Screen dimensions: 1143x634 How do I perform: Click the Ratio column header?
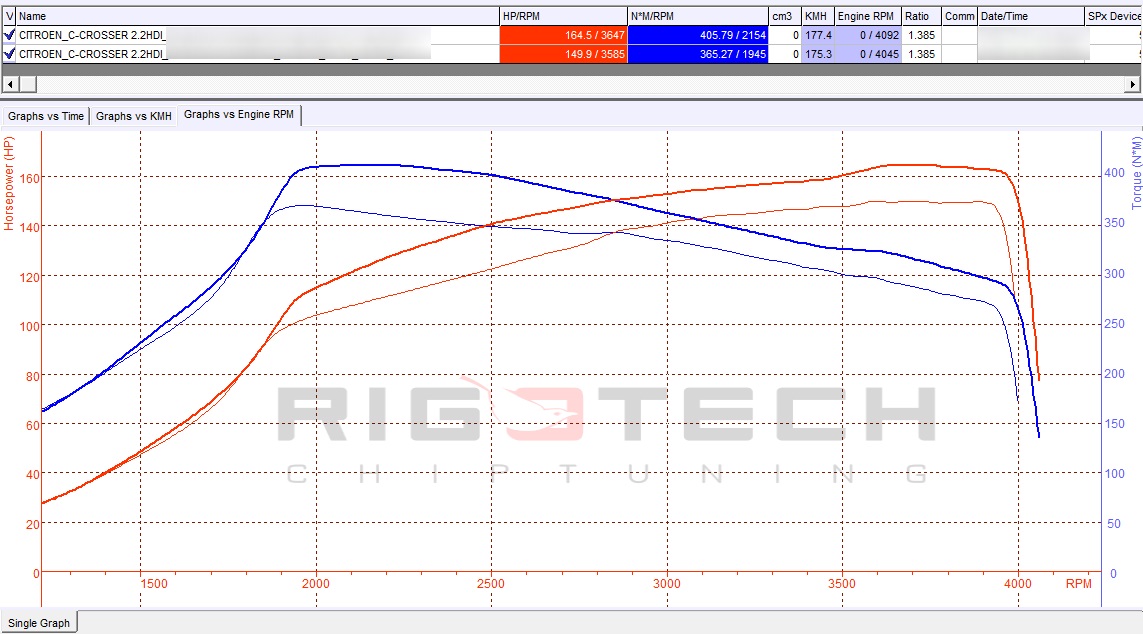click(921, 16)
